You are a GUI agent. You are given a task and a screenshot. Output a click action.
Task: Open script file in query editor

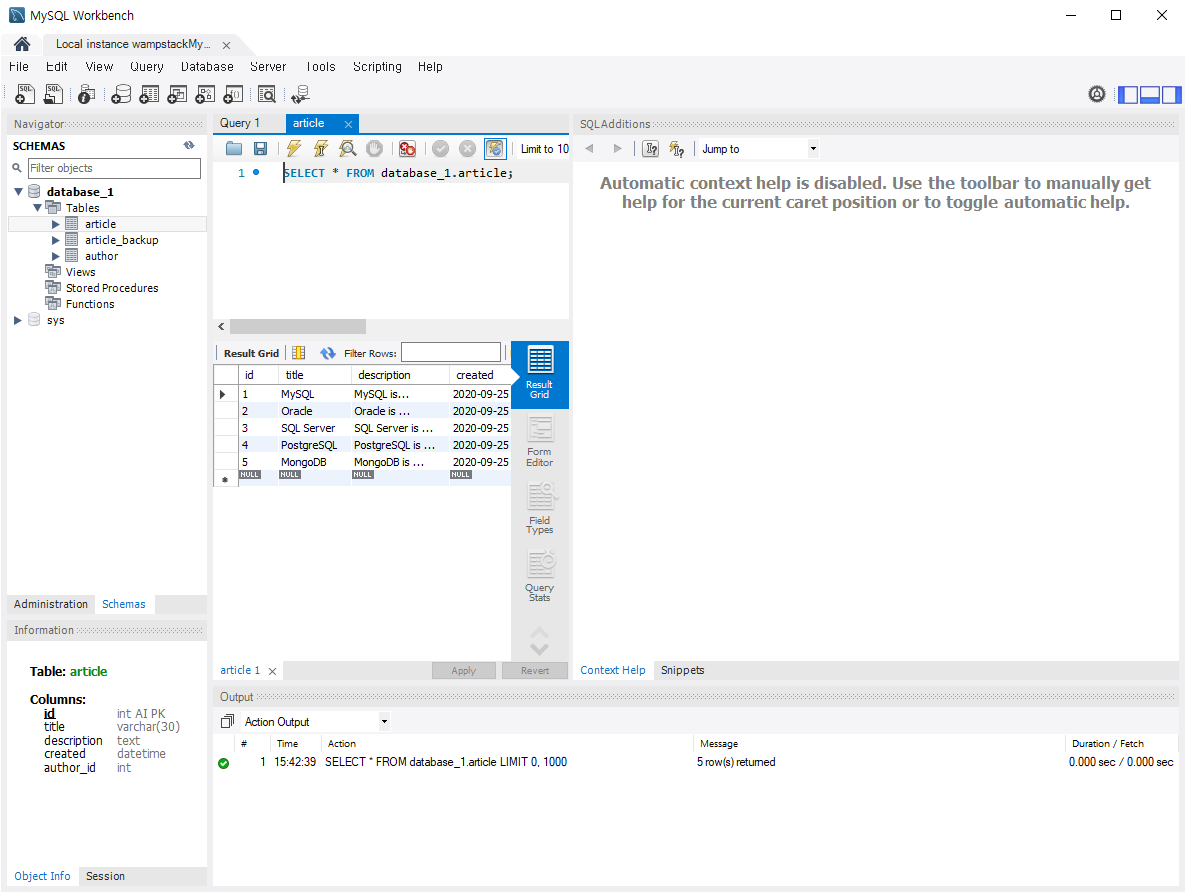coord(234,149)
